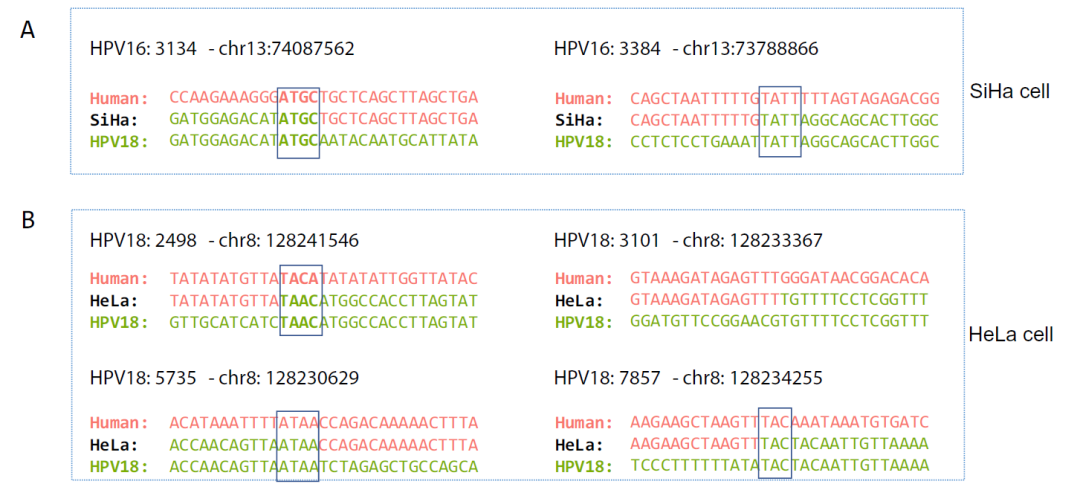Click the panel B label
The image size is (1080, 487).
[29, 220]
